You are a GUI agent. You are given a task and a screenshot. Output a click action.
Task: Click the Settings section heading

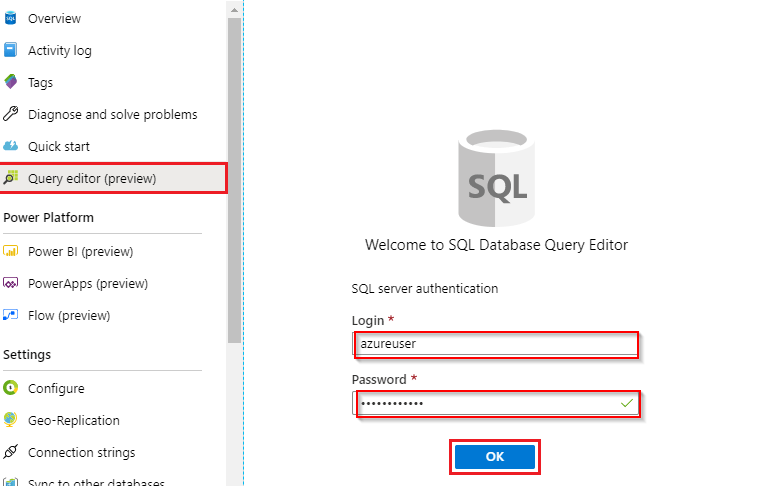point(27,355)
